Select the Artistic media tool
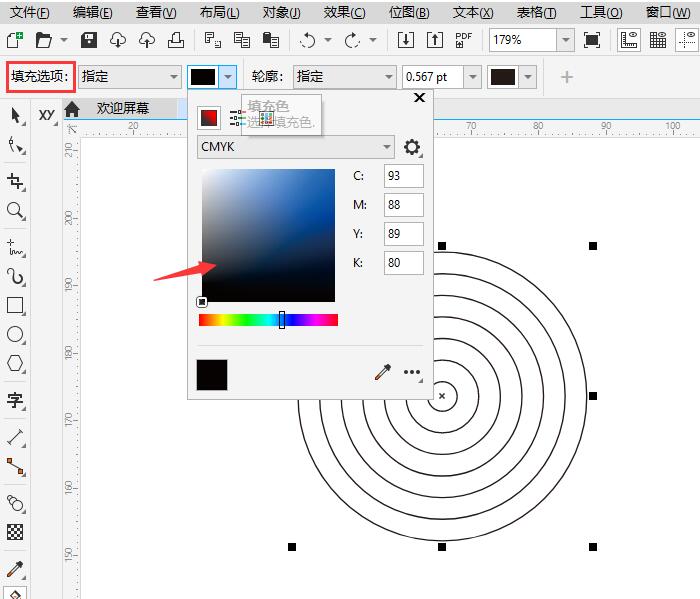The image size is (700, 599). [16, 277]
